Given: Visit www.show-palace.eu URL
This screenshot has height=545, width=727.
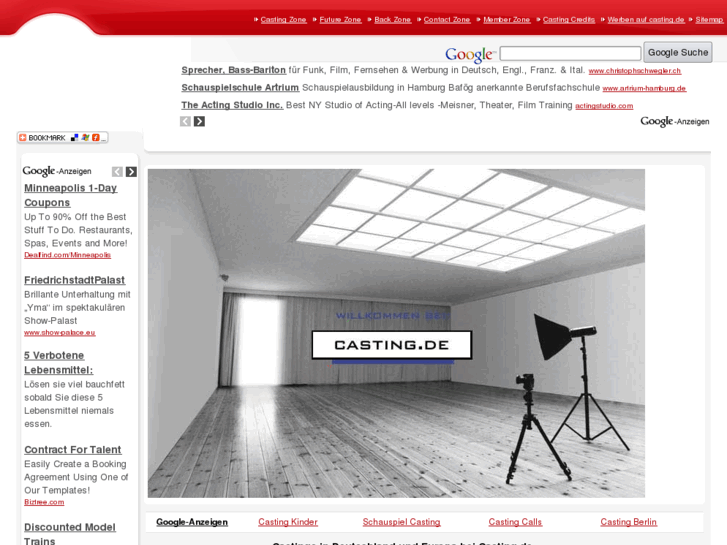Looking at the screenshot, I should 60,333.
